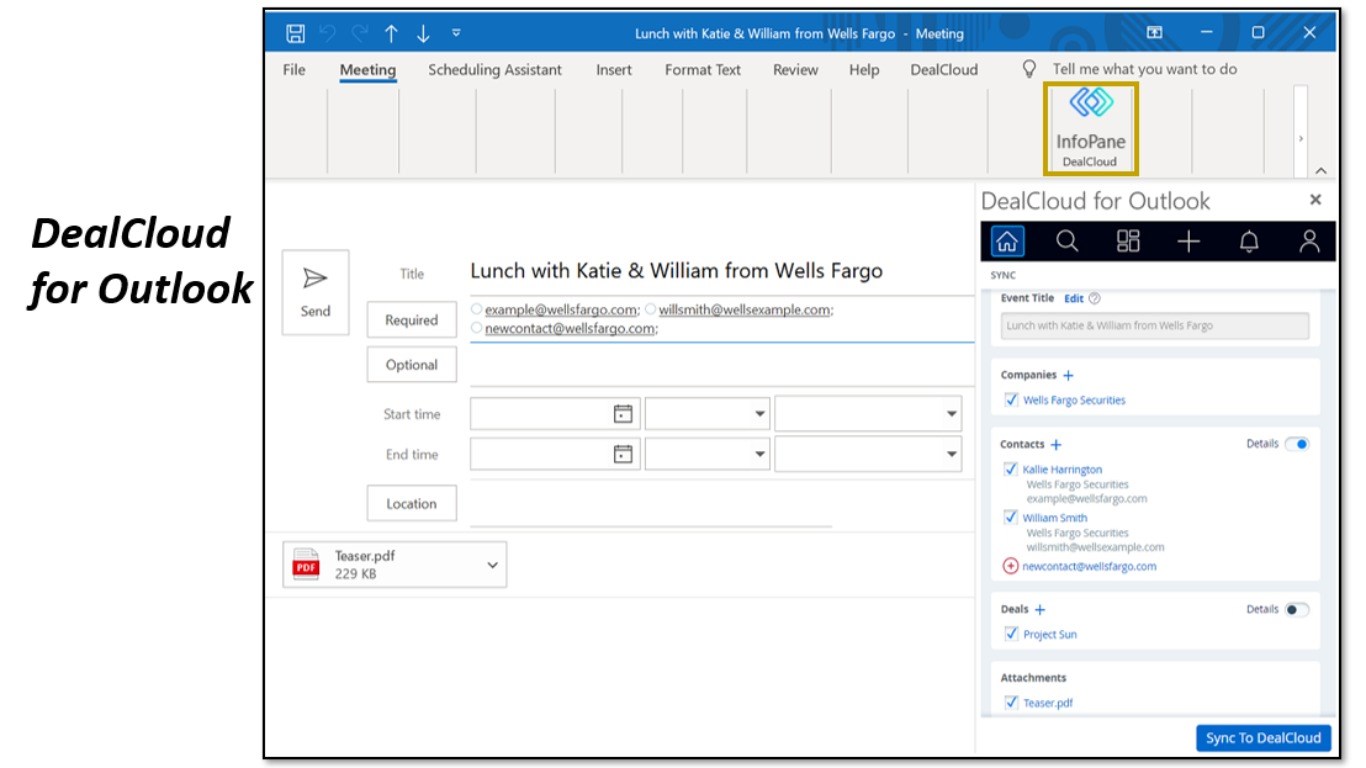This screenshot has height=768, width=1366.
Task: Click the ribbon display options icon
Action: click(x=1155, y=33)
